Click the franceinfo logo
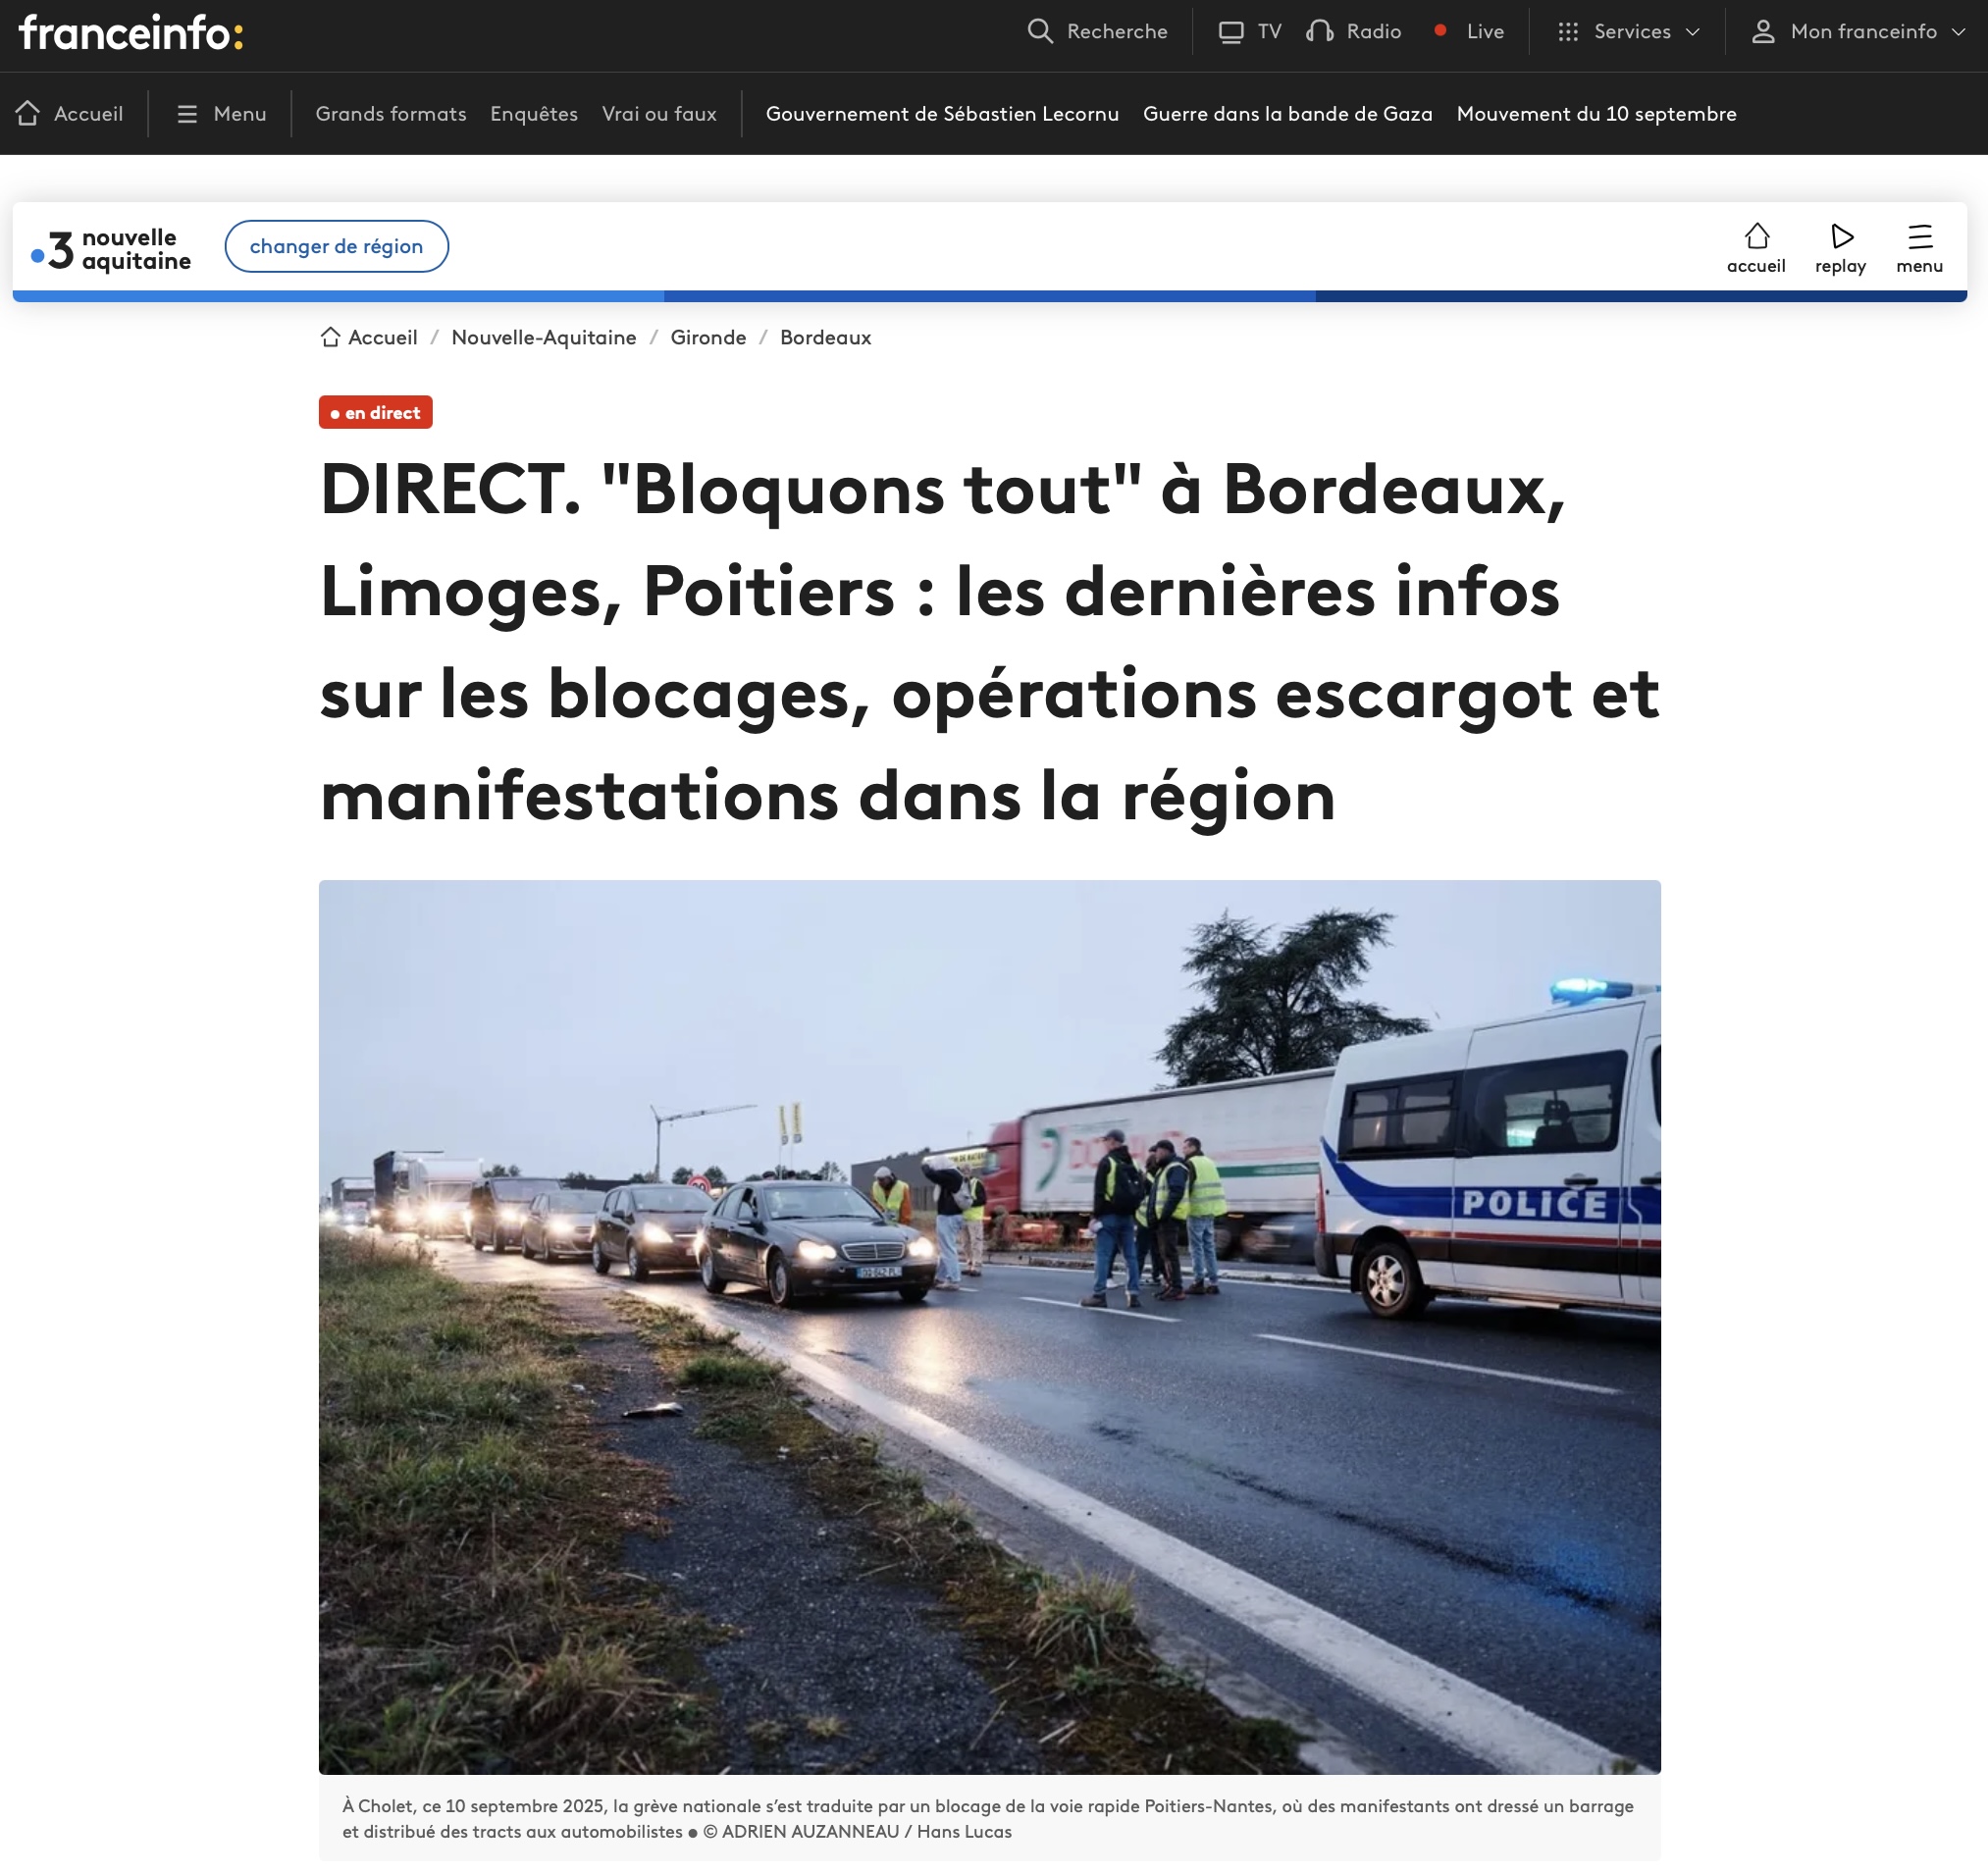The width and height of the screenshot is (1988, 1874). click(x=131, y=33)
